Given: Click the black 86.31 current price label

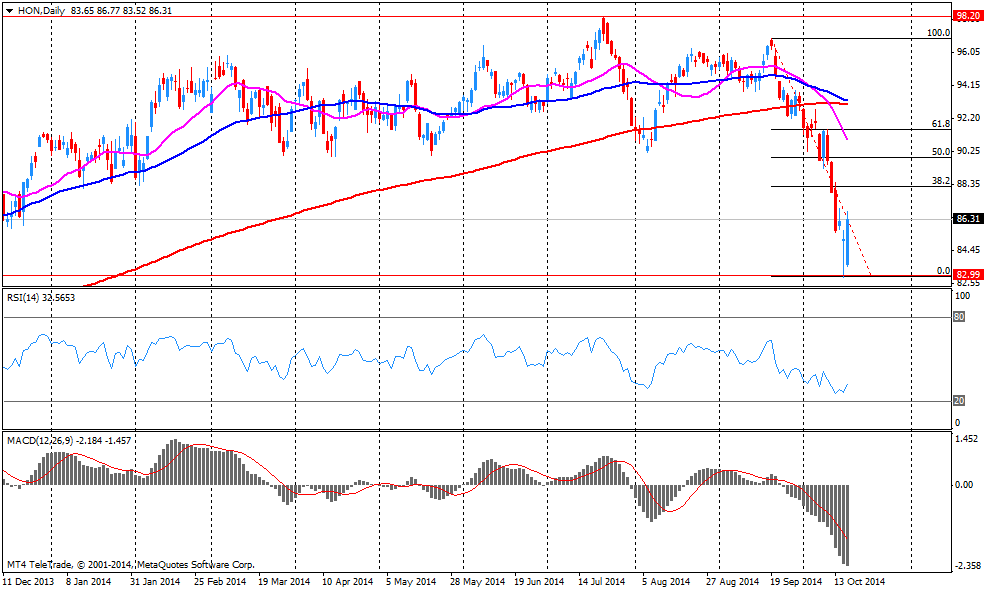Looking at the screenshot, I should coord(967,218).
